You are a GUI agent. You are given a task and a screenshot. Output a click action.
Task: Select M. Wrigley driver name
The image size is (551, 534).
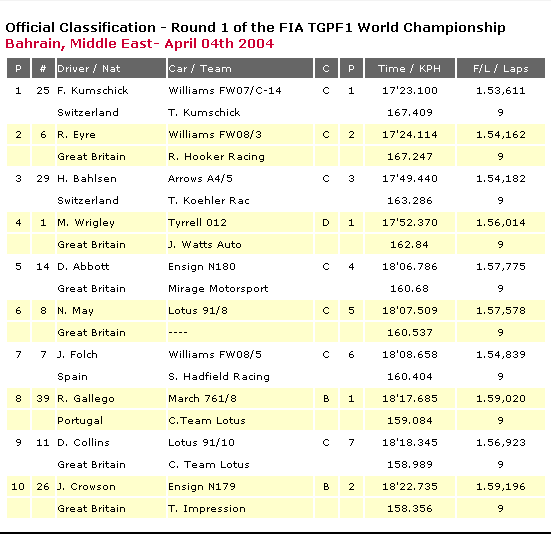(x=86, y=223)
